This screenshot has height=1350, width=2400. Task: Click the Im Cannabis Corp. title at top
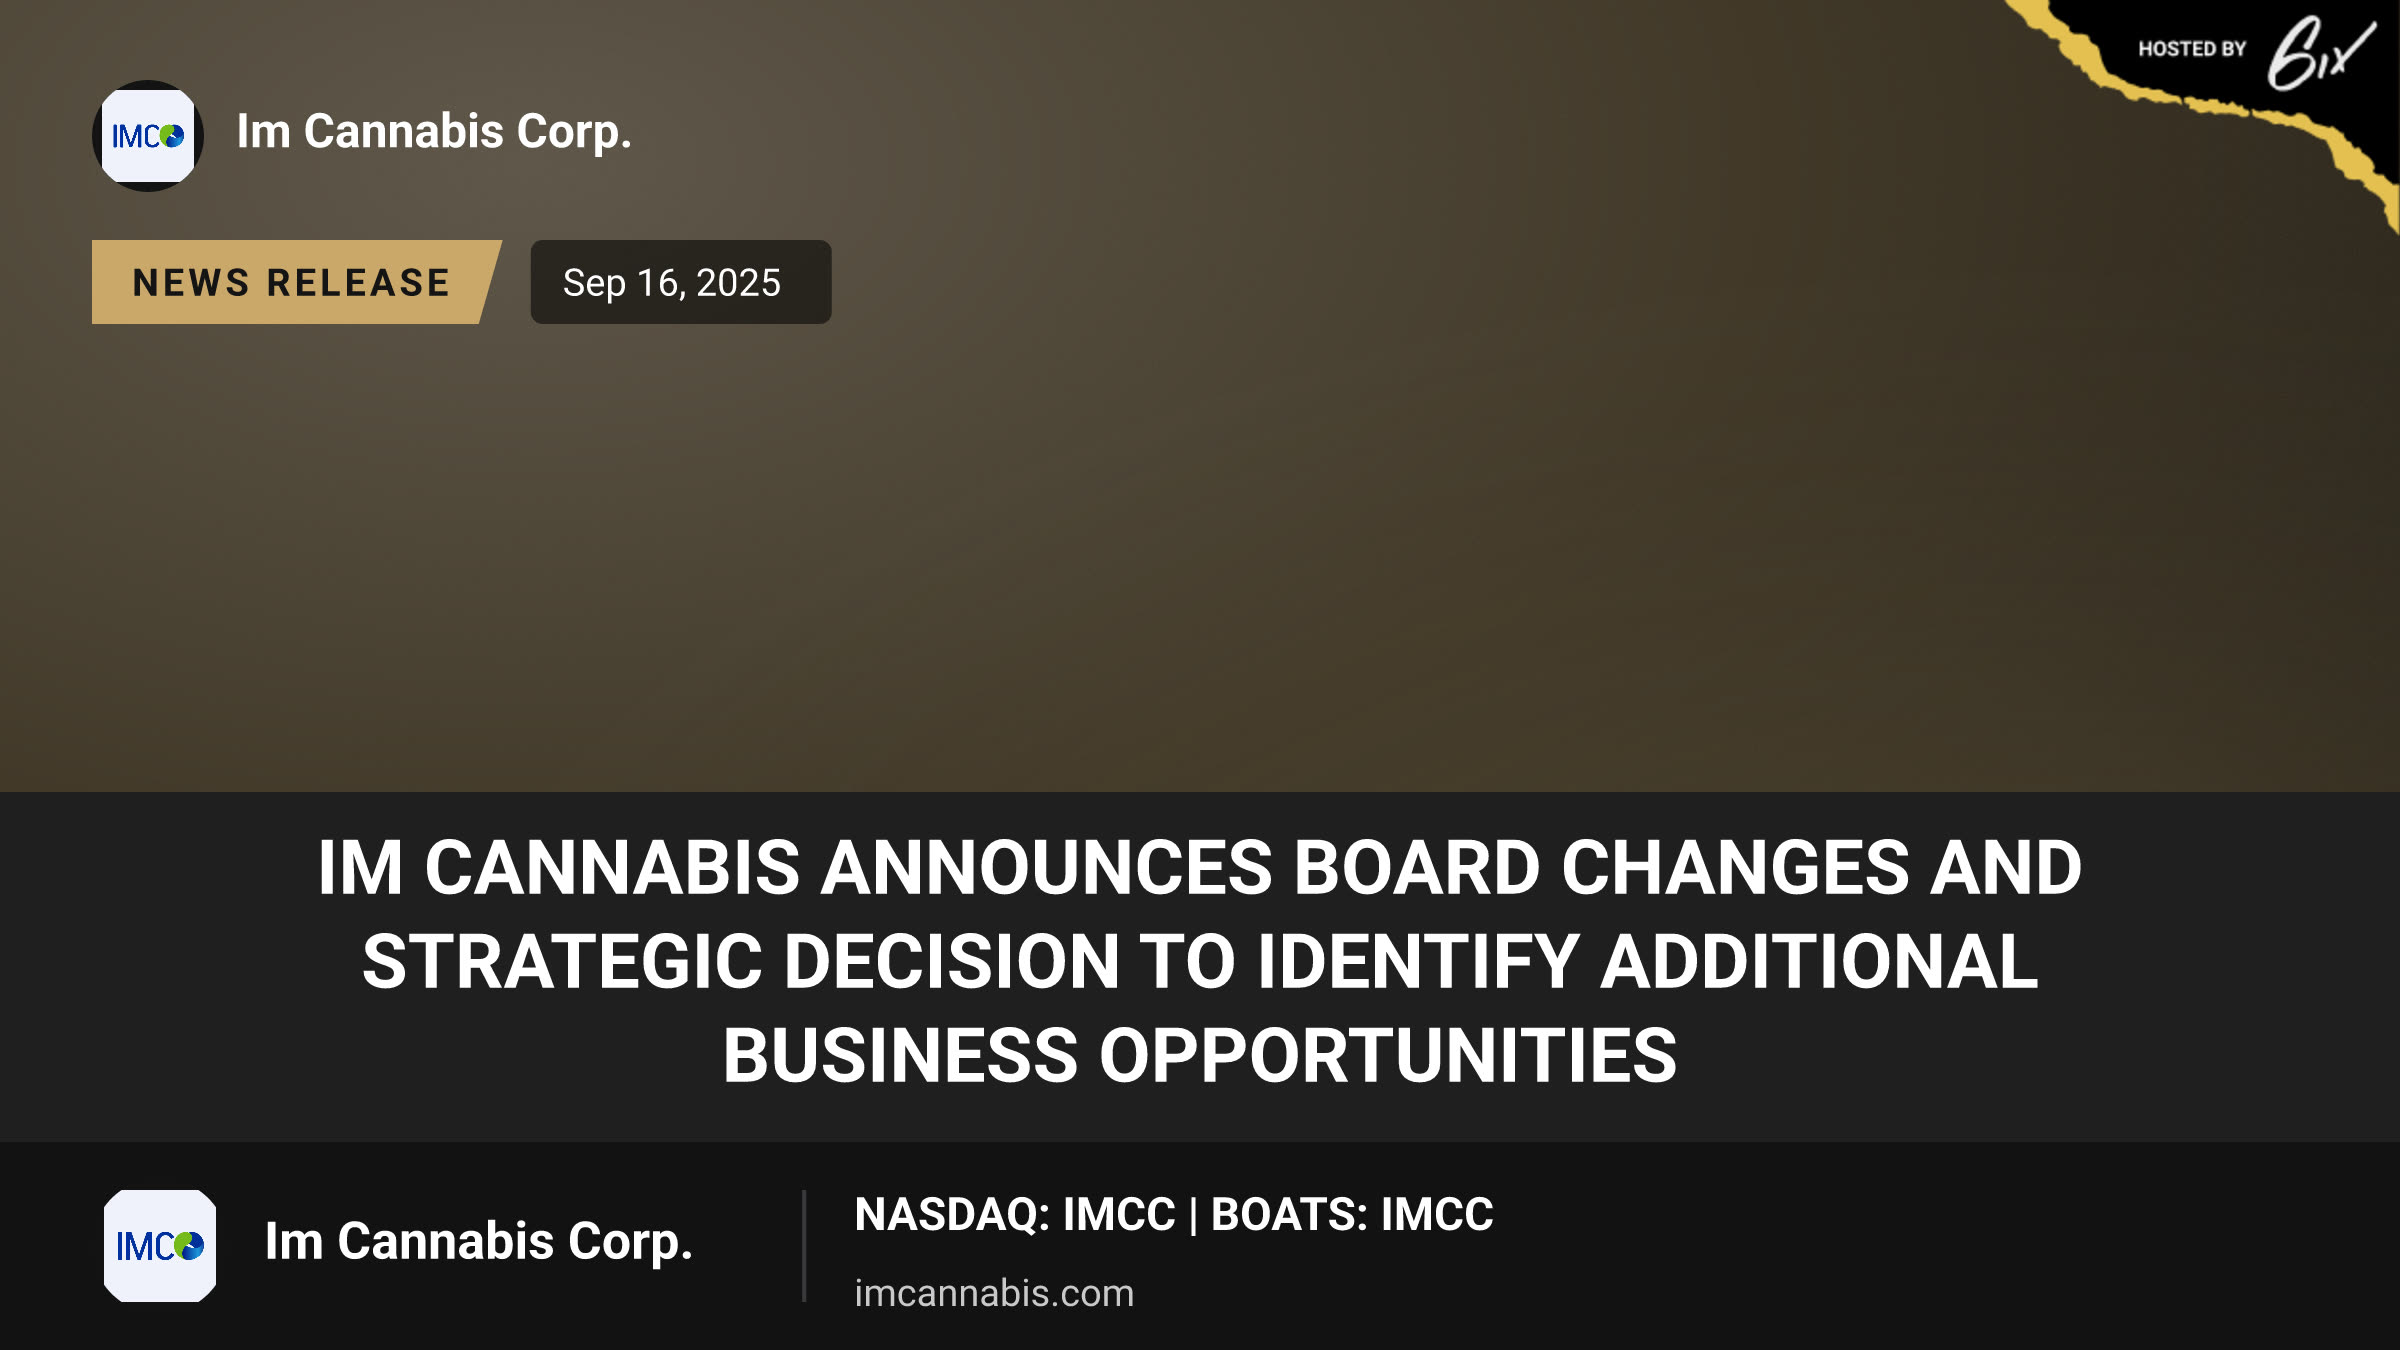(x=434, y=132)
